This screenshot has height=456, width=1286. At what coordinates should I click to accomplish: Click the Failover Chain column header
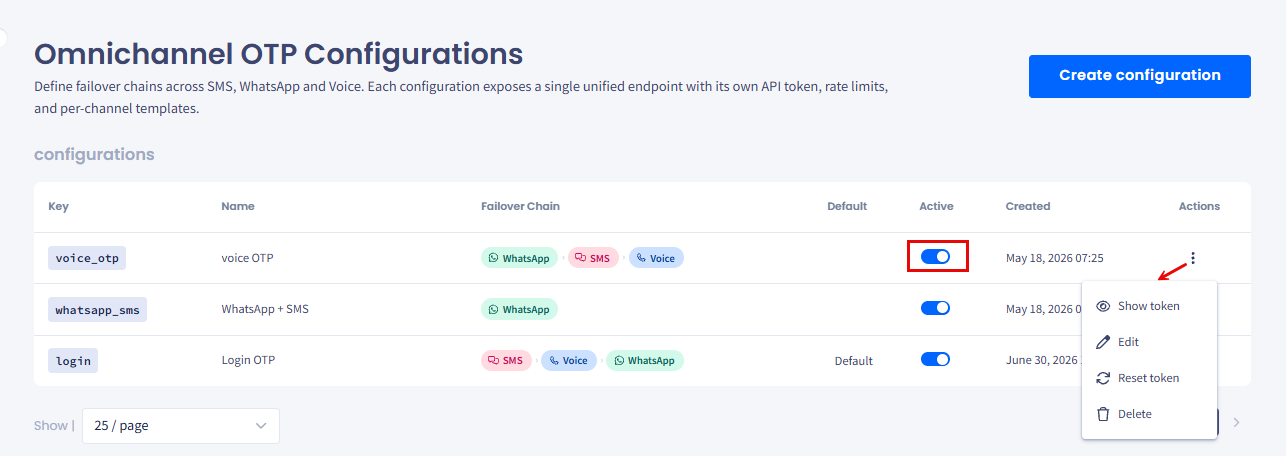click(x=520, y=206)
